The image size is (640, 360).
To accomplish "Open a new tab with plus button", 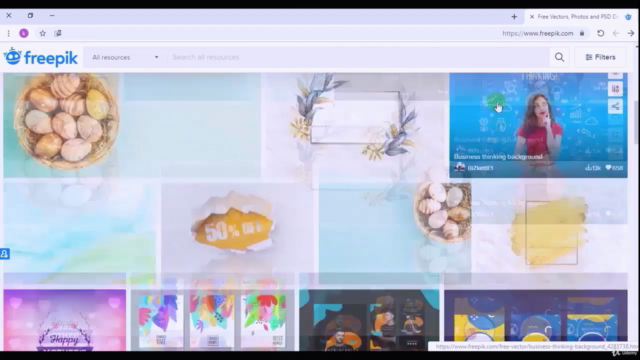I will [x=514, y=17].
